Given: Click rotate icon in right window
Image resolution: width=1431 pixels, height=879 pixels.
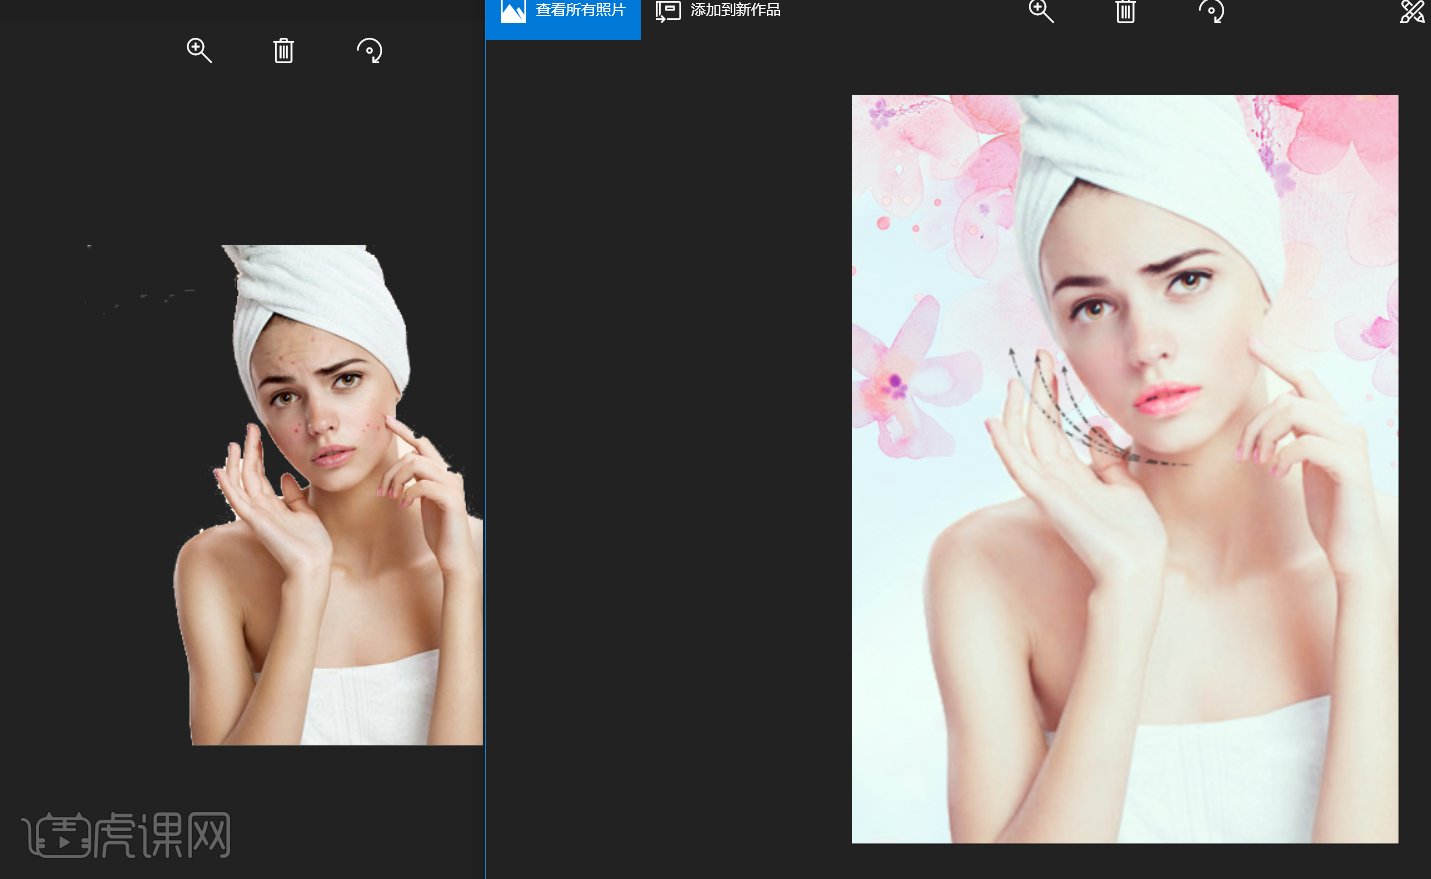Looking at the screenshot, I should point(1211,11).
